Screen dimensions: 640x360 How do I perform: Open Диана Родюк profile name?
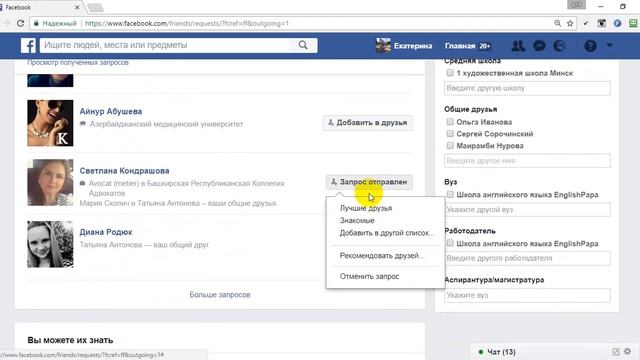[106, 232]
